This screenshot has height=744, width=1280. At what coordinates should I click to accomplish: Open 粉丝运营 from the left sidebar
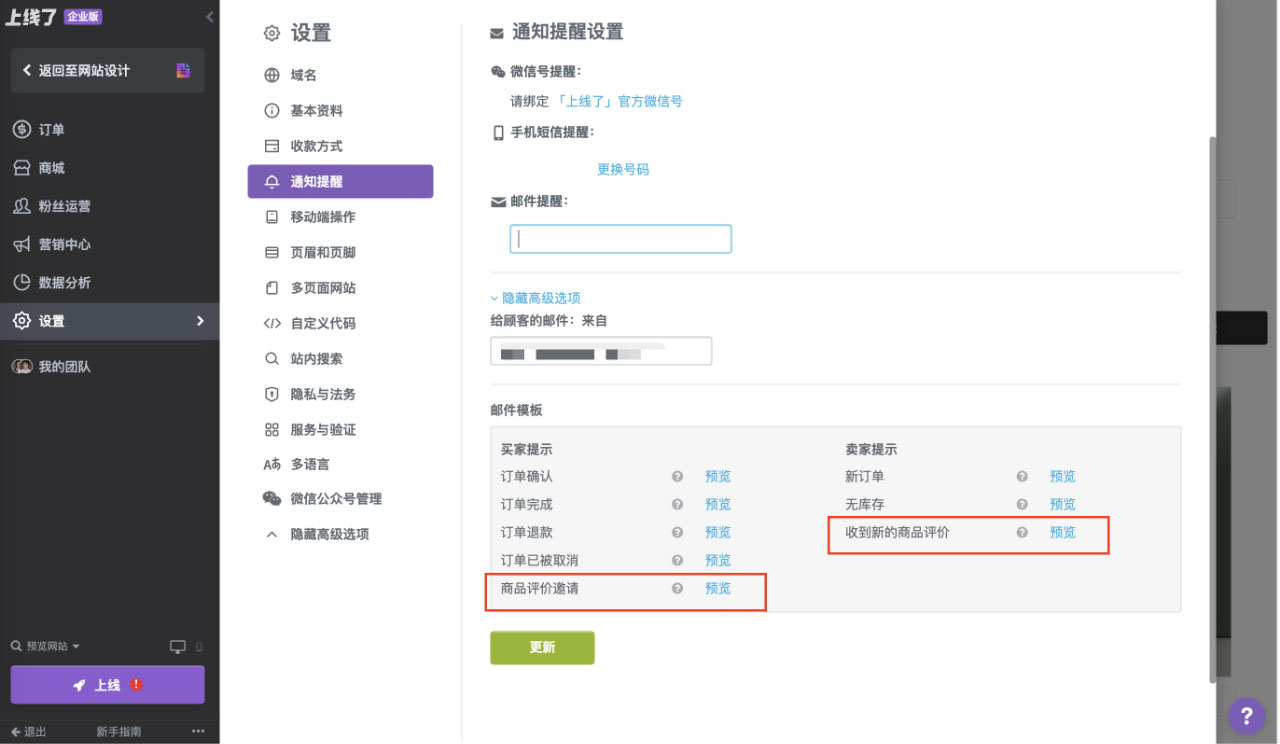pos(60,206)
